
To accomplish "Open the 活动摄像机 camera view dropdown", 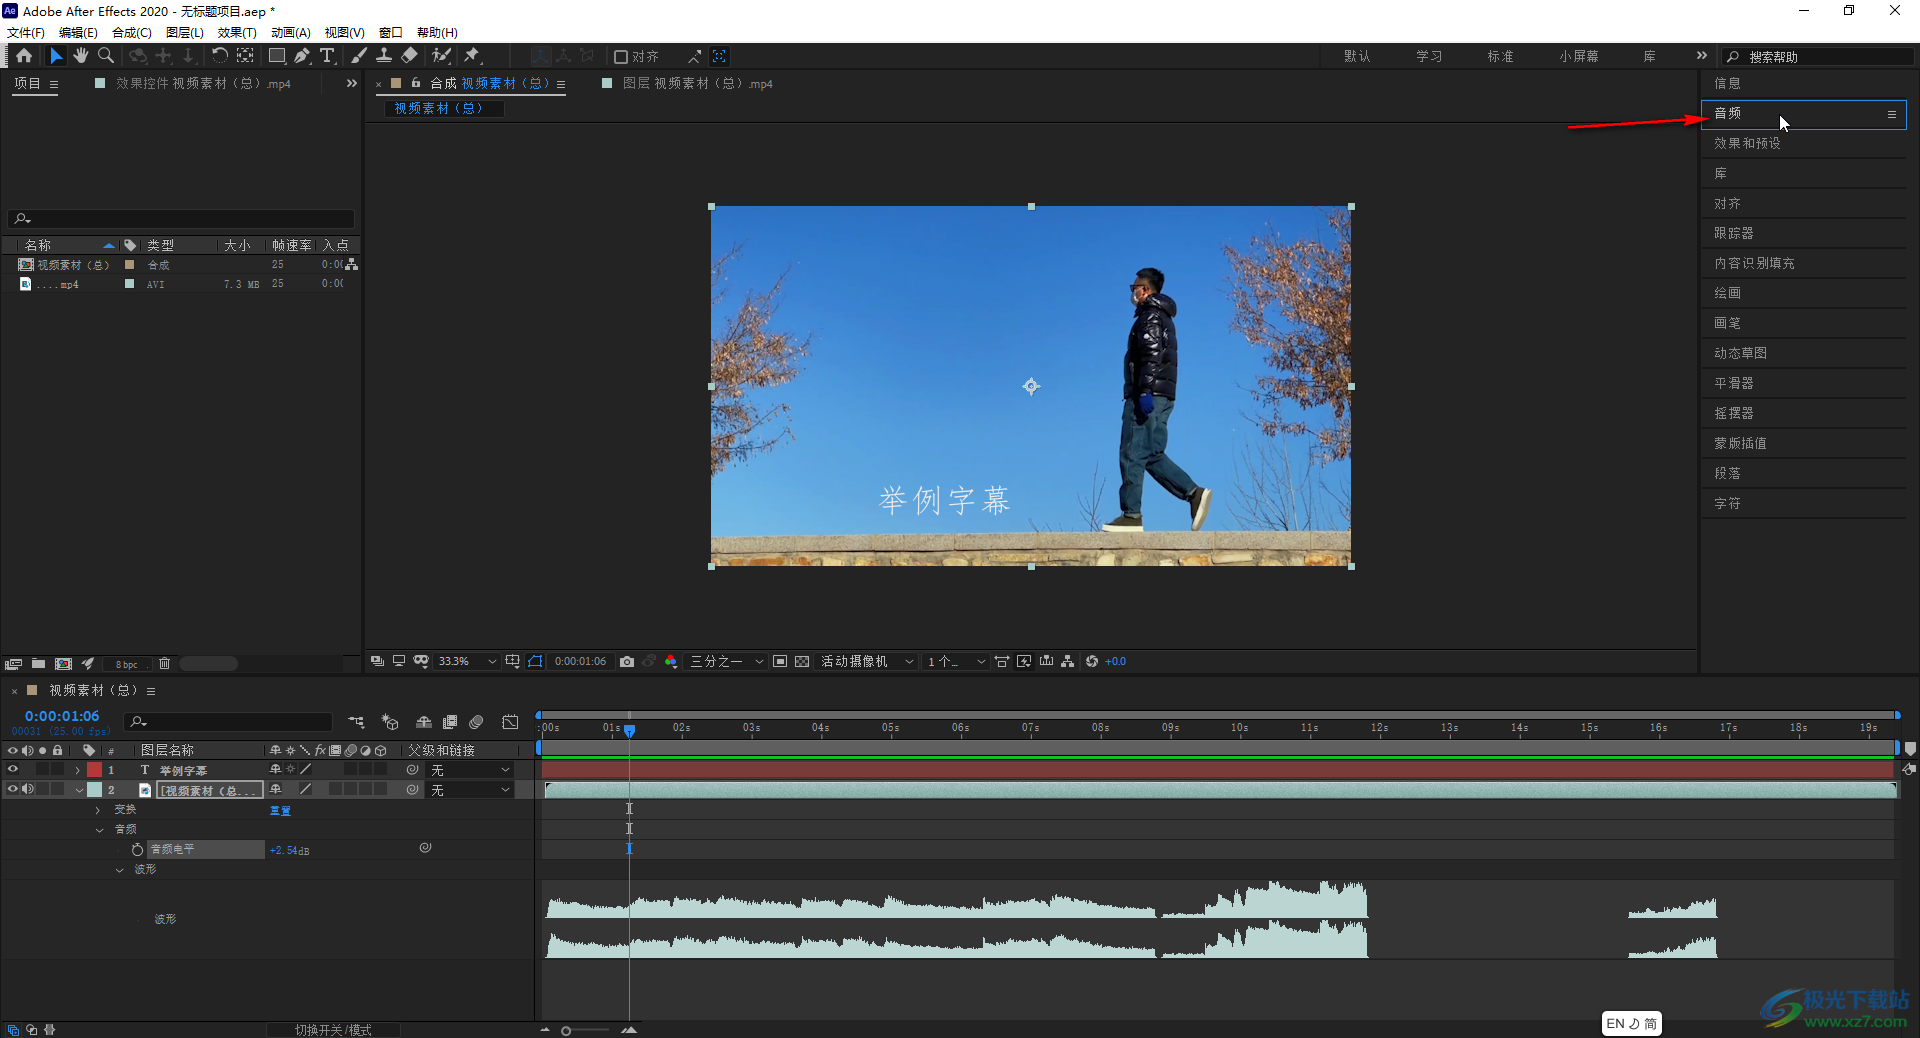I will tap(868, 662).
